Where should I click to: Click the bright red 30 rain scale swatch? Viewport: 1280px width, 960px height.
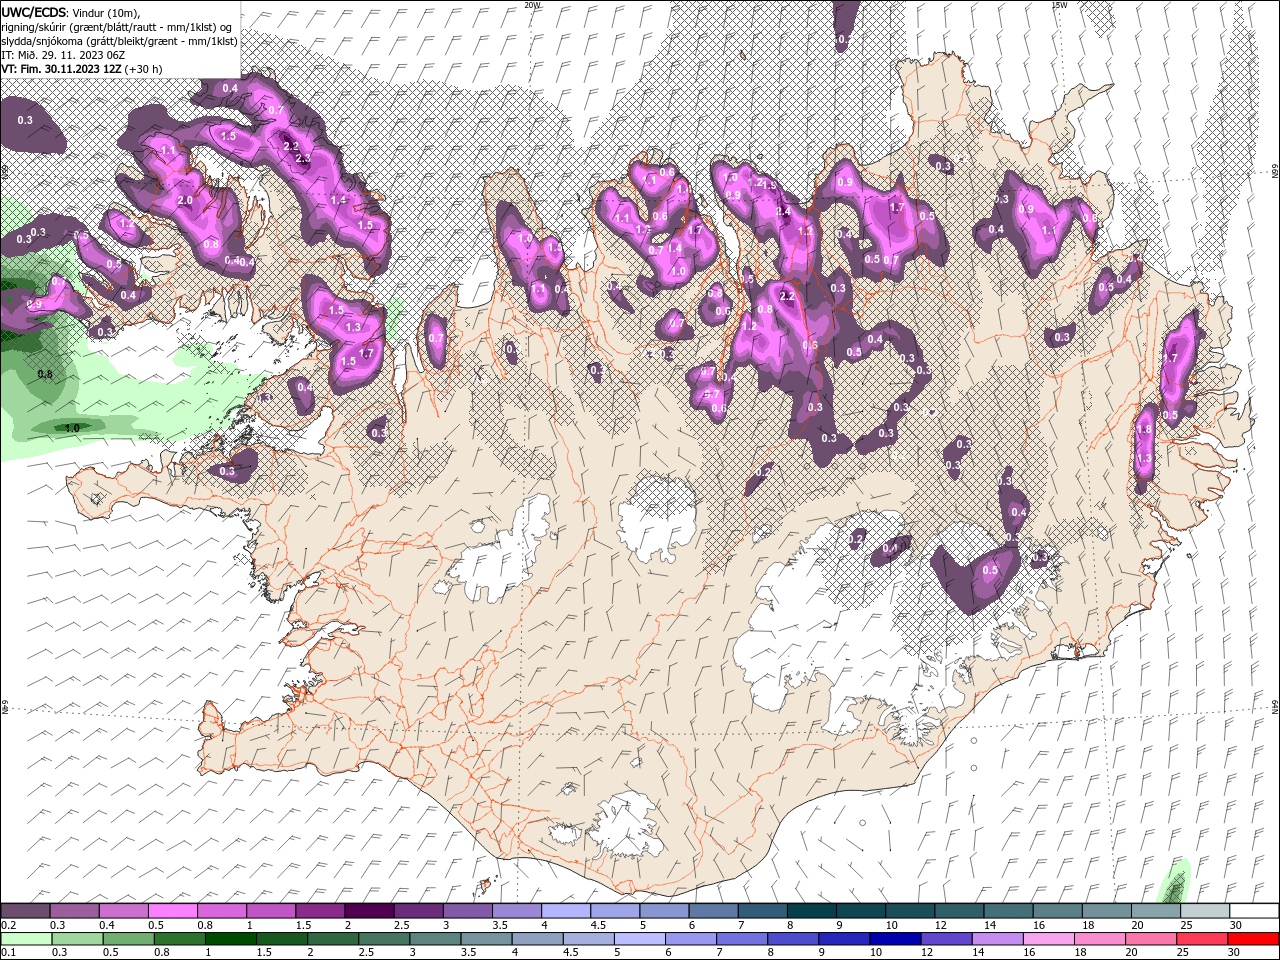coord(1254,939)
